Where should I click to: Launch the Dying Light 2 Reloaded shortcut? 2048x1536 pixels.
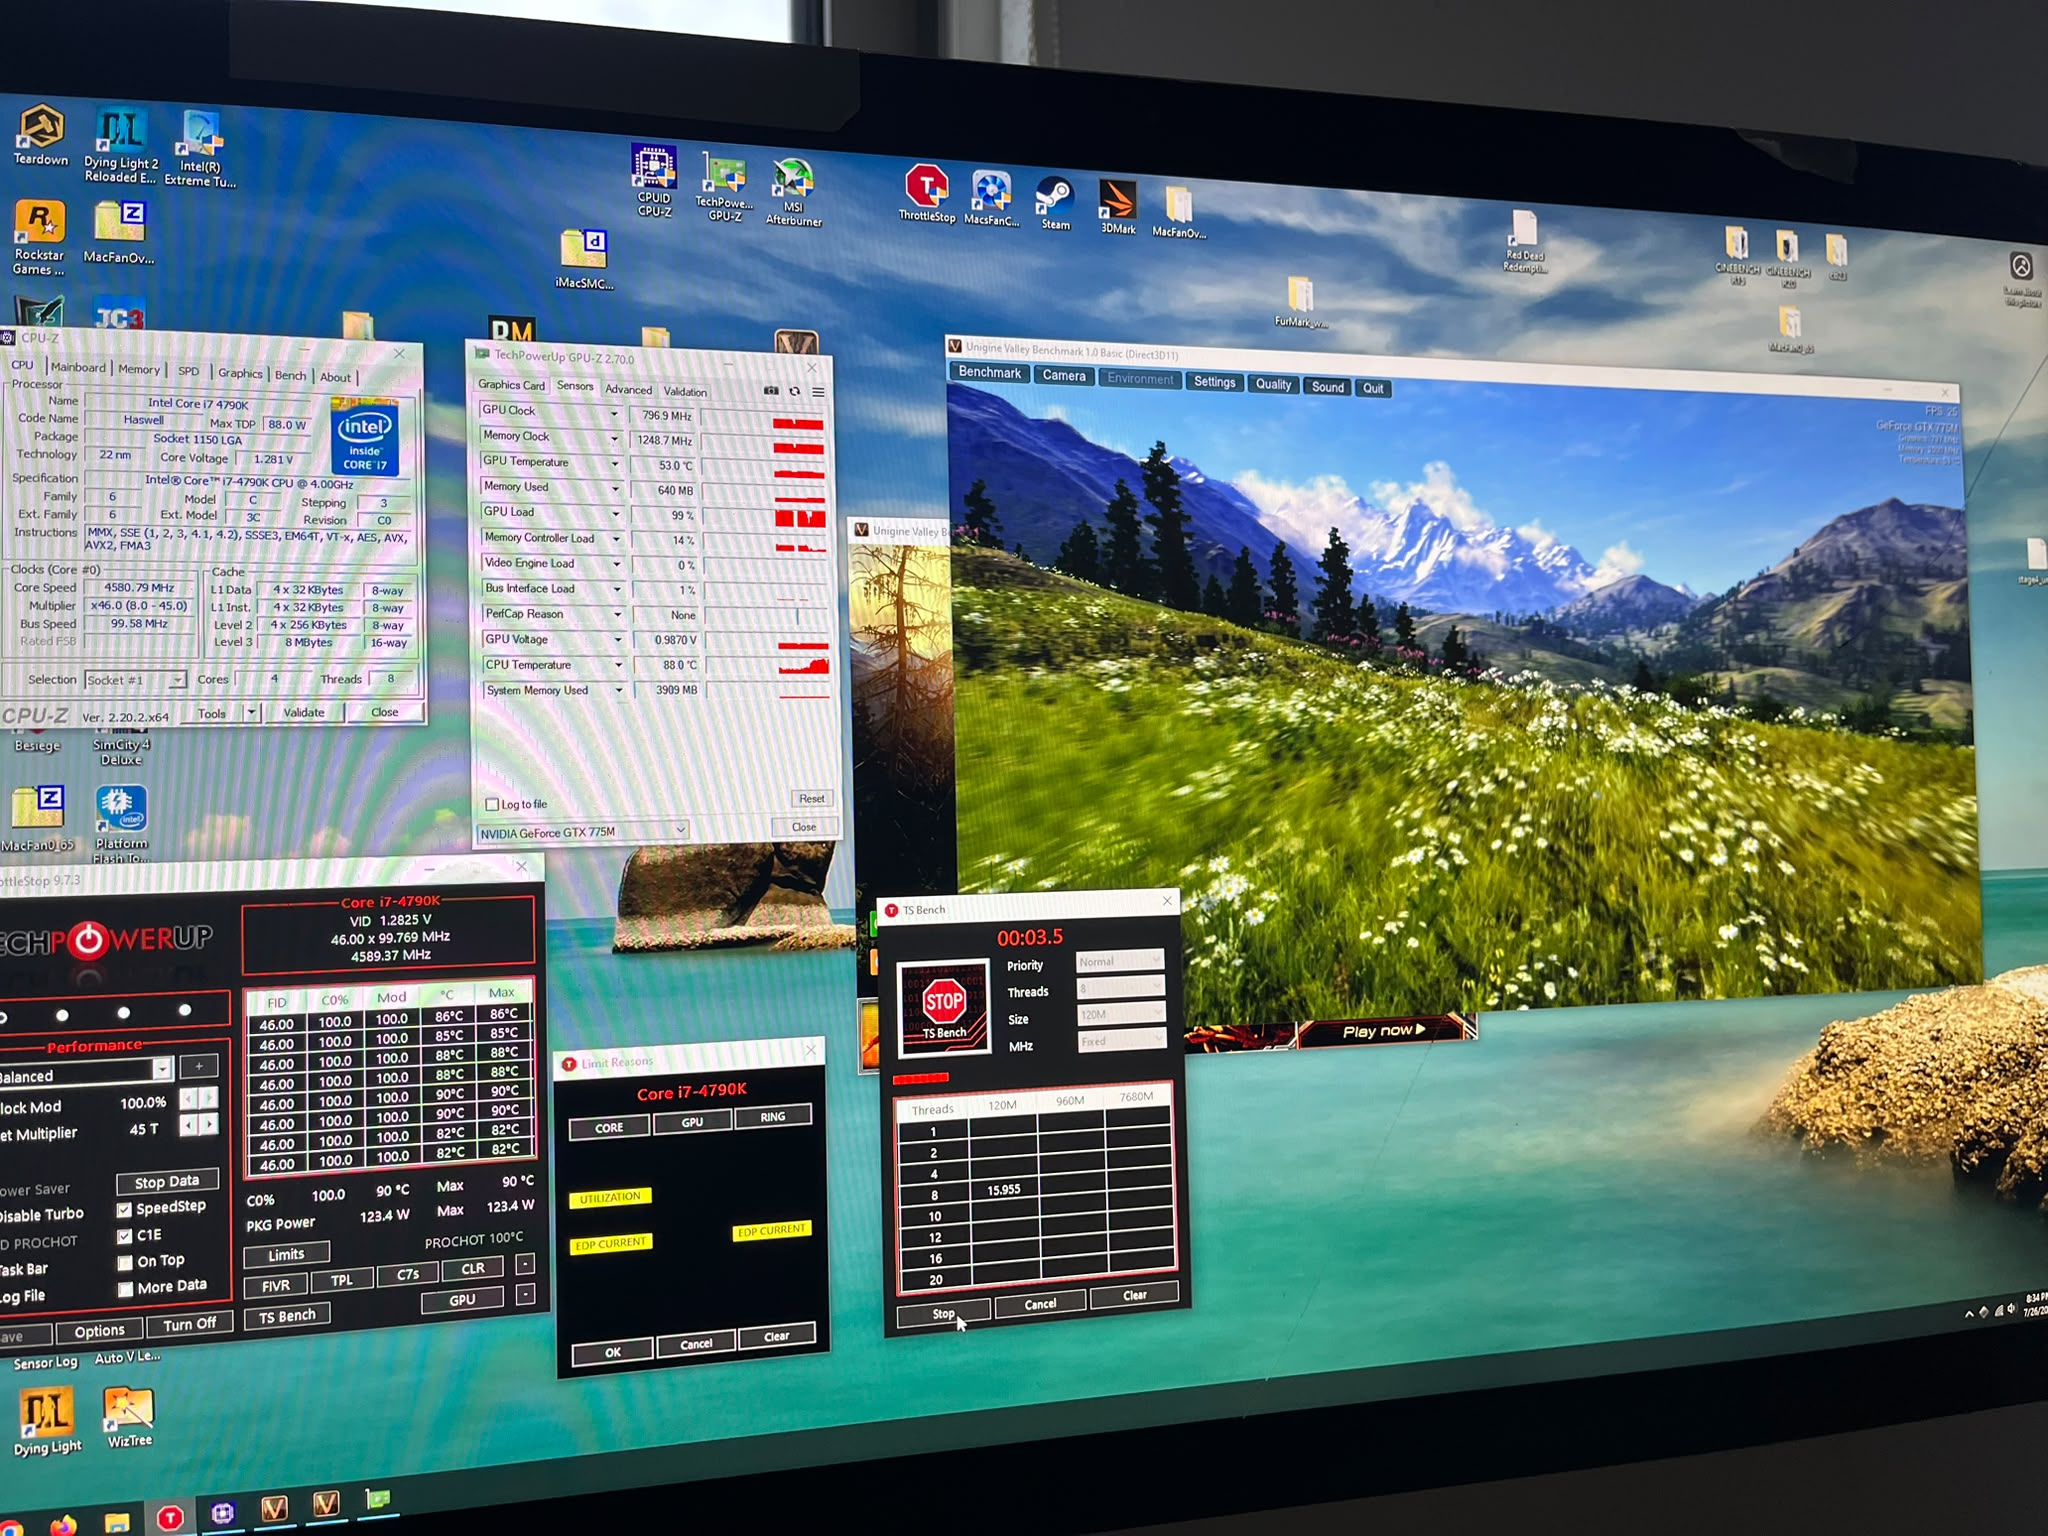tap(121, 146)
